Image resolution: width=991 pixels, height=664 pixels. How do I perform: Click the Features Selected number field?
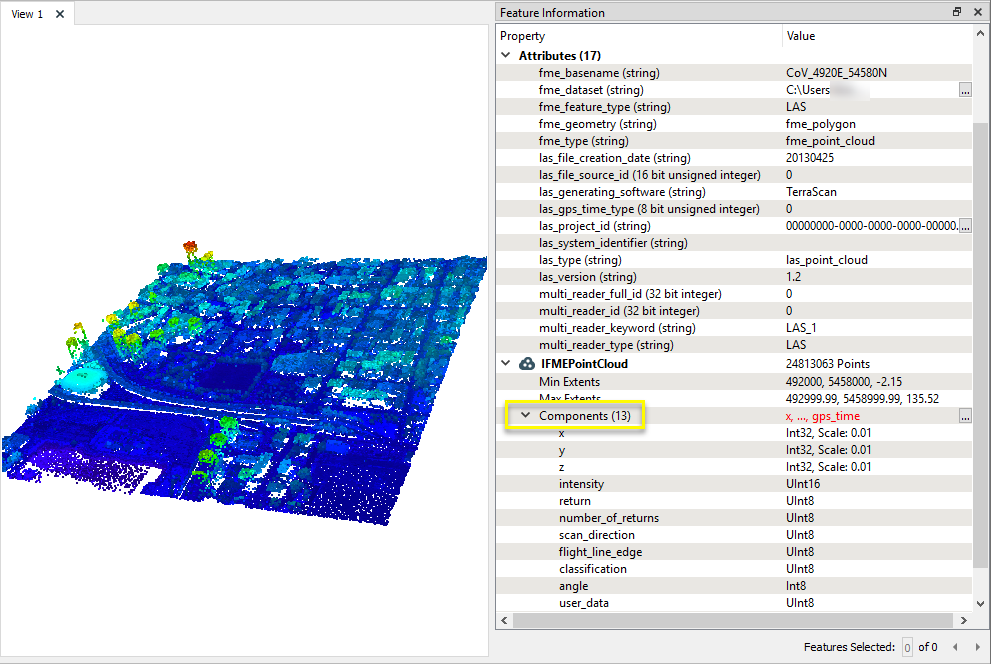pos(907,646)
